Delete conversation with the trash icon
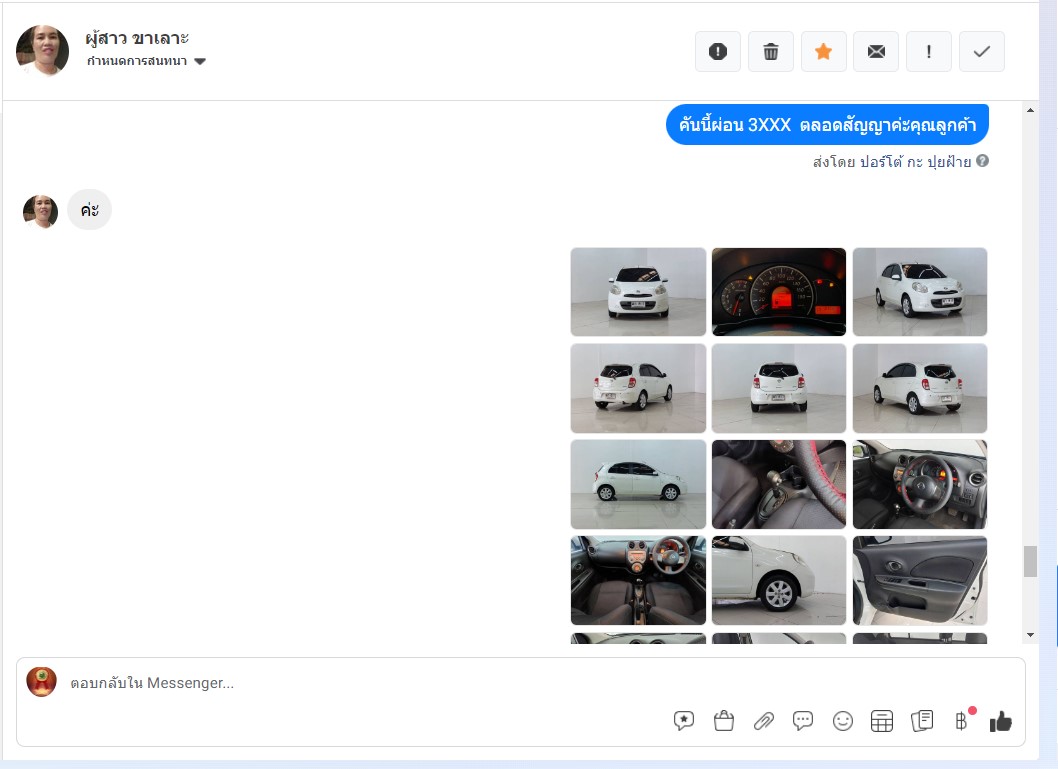 770,52
